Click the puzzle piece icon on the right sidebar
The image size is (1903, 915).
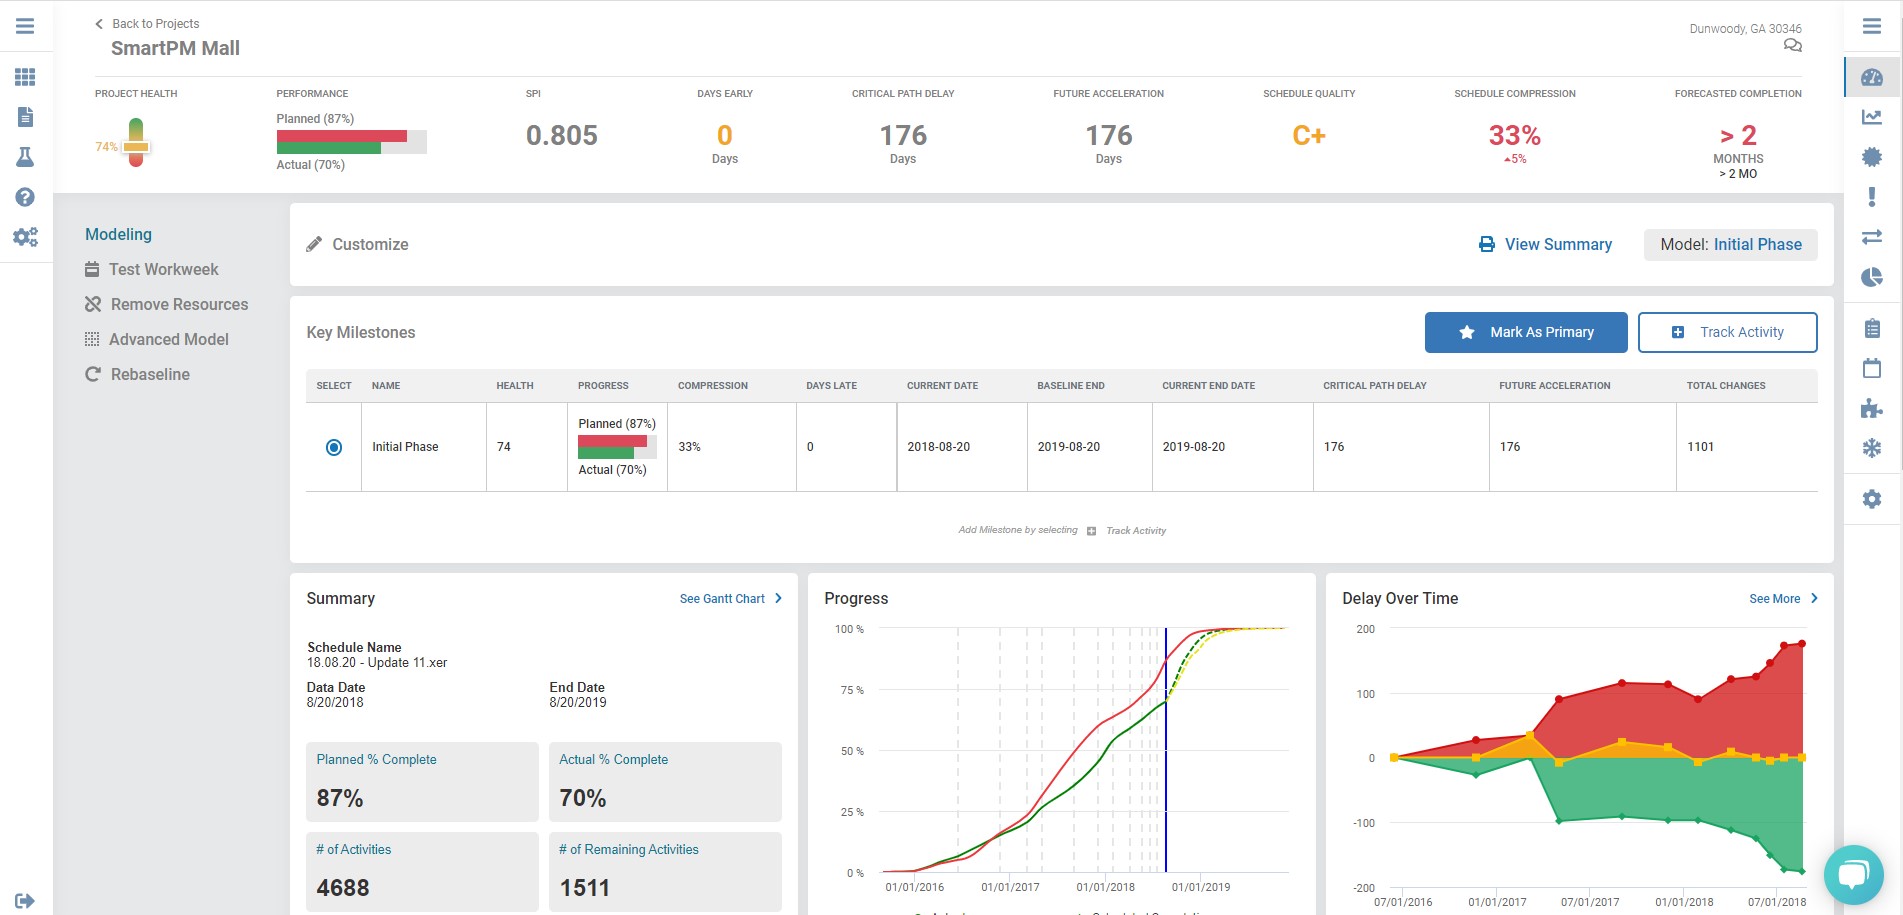click(x=1871, y=408)
